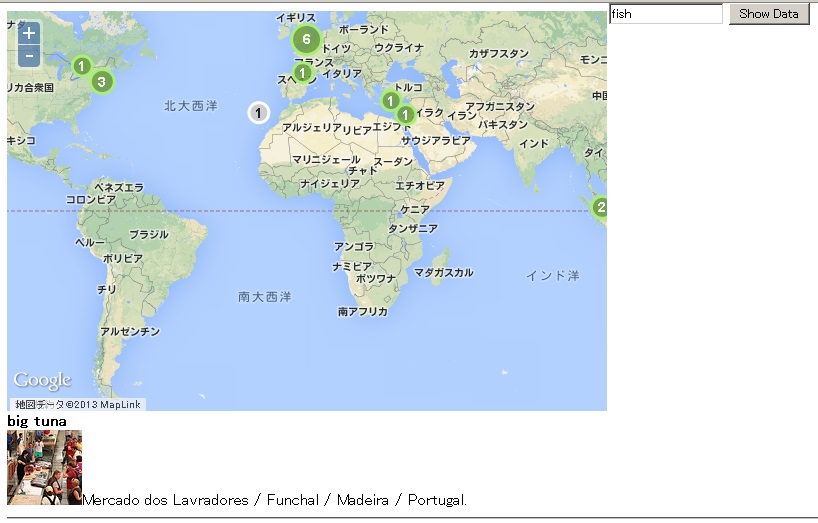
Task: Click the インド洋 ocean label
Action: (x=552, y=275)
